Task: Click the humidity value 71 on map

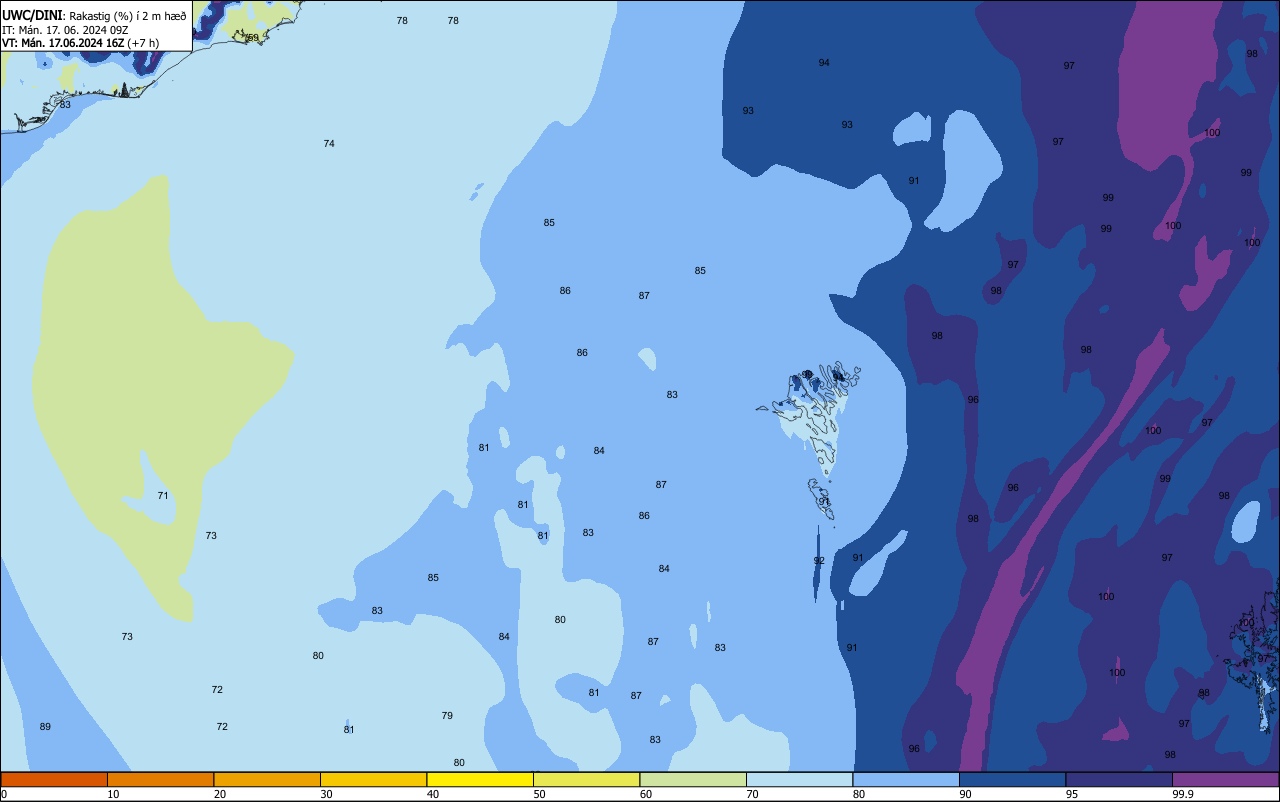Action: point(163,496)
